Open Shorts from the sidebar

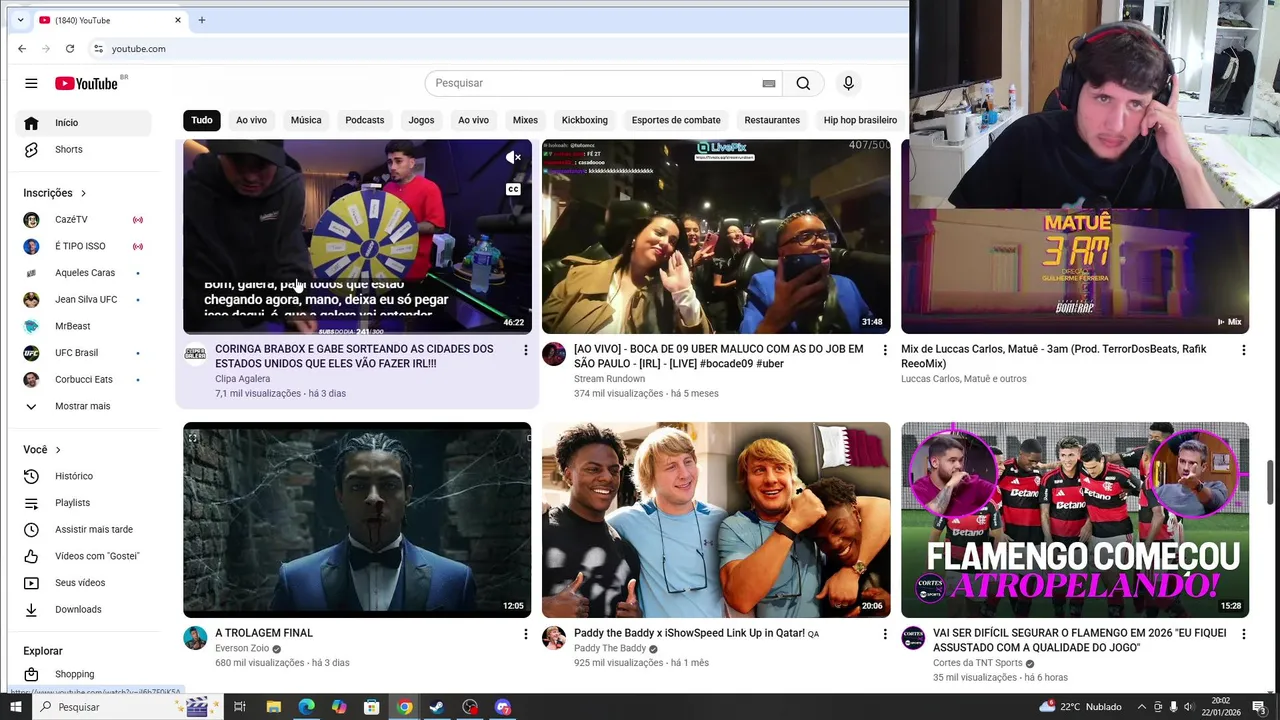pyautogui.click(x=84, y=149)
